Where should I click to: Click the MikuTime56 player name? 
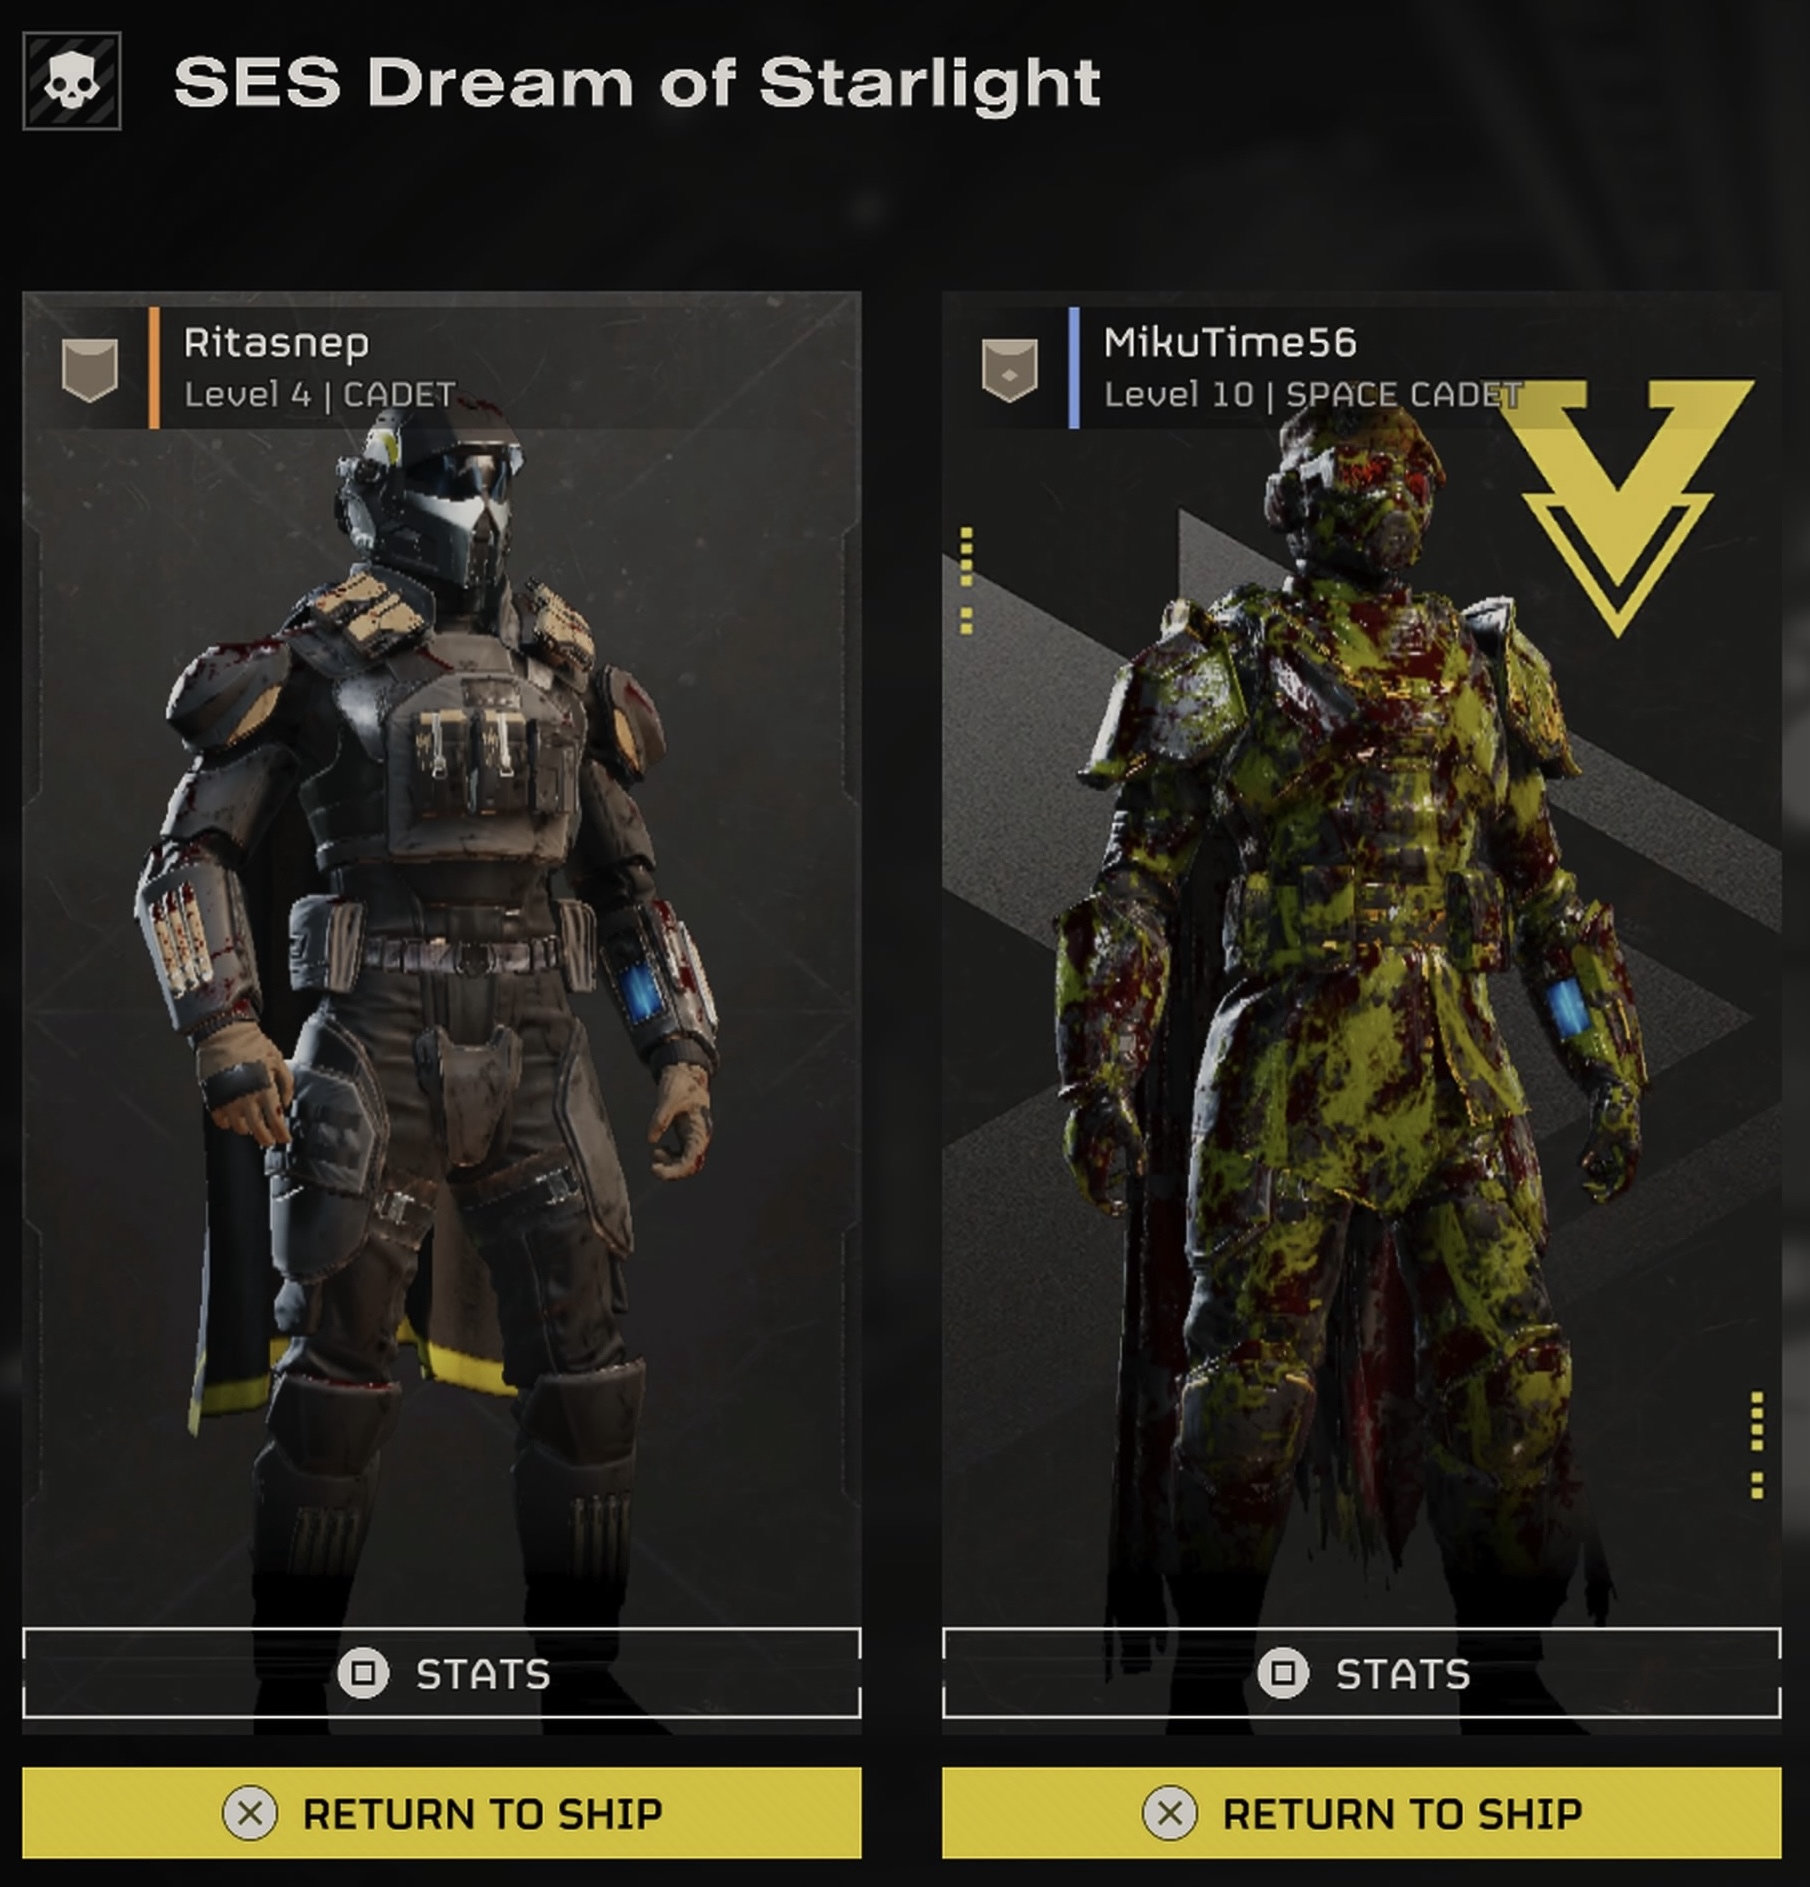[x=1230, y=343]
